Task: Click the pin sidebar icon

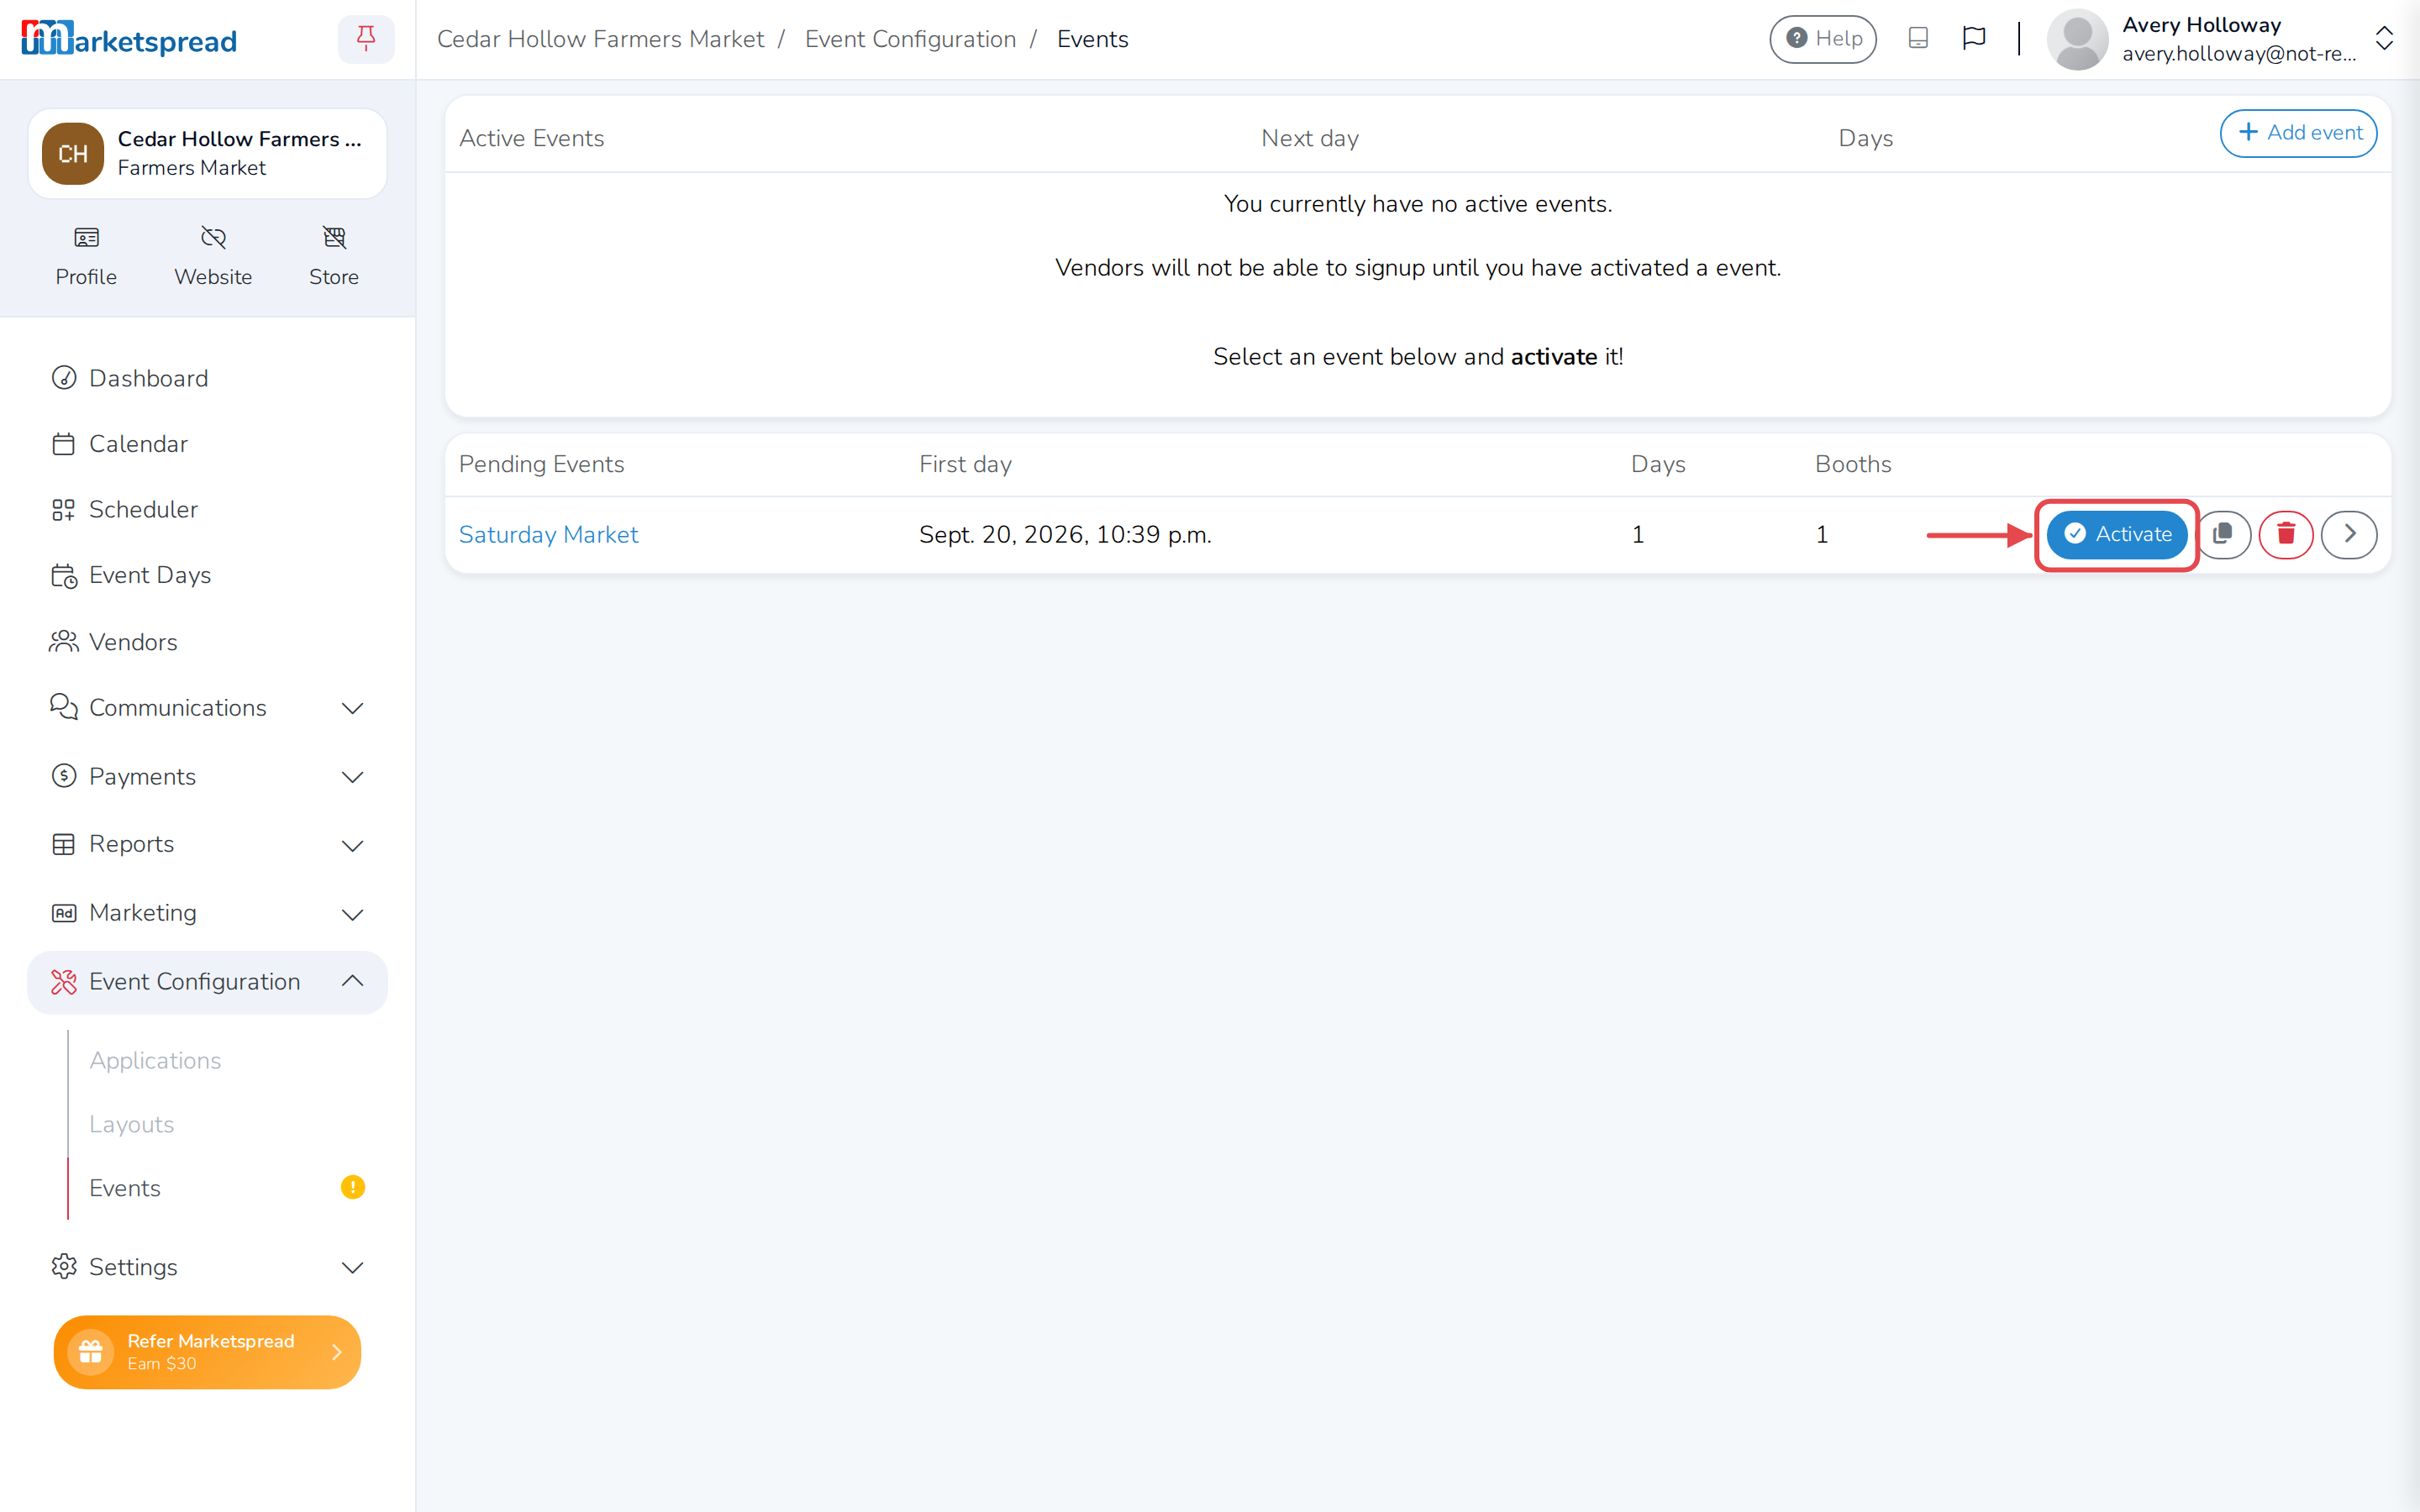Action: (x=366, y=39)
